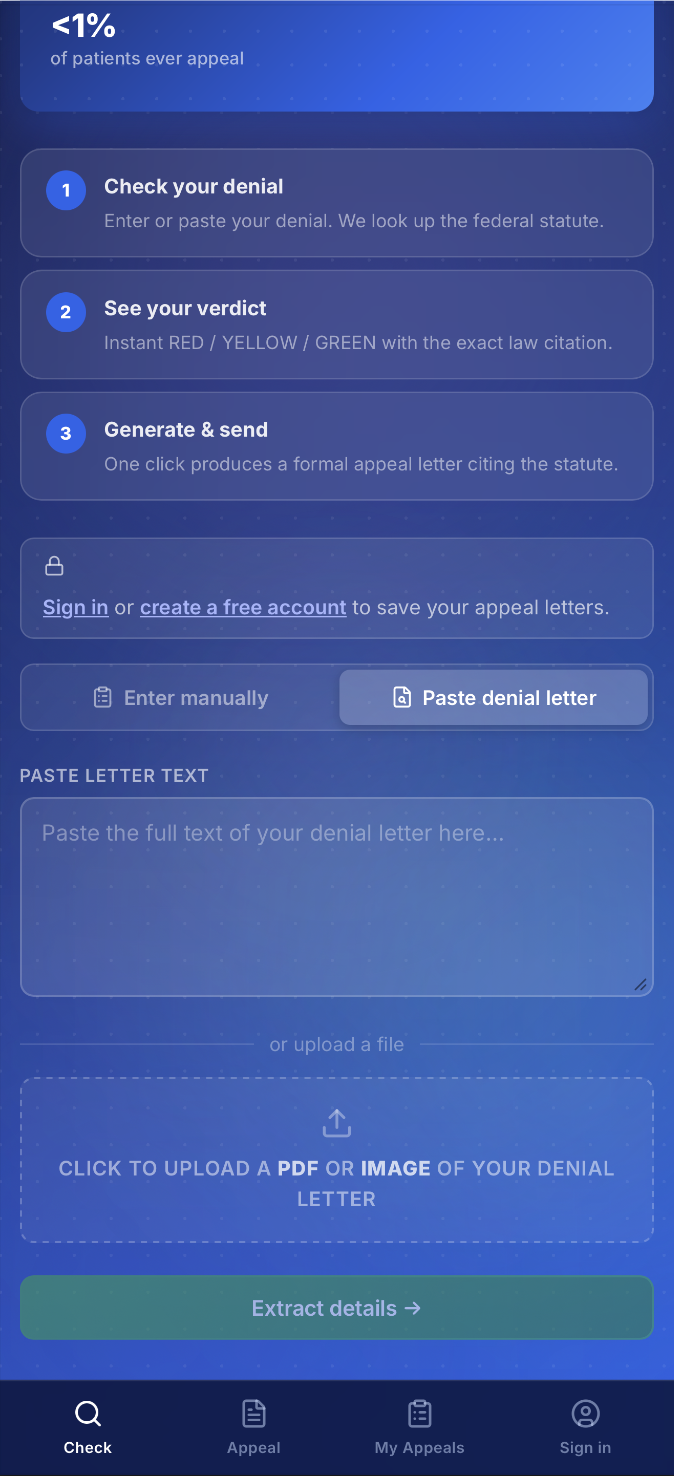Open the create a free account link
The width and height of the screenshot is (674, 1476).
[243, 607]
